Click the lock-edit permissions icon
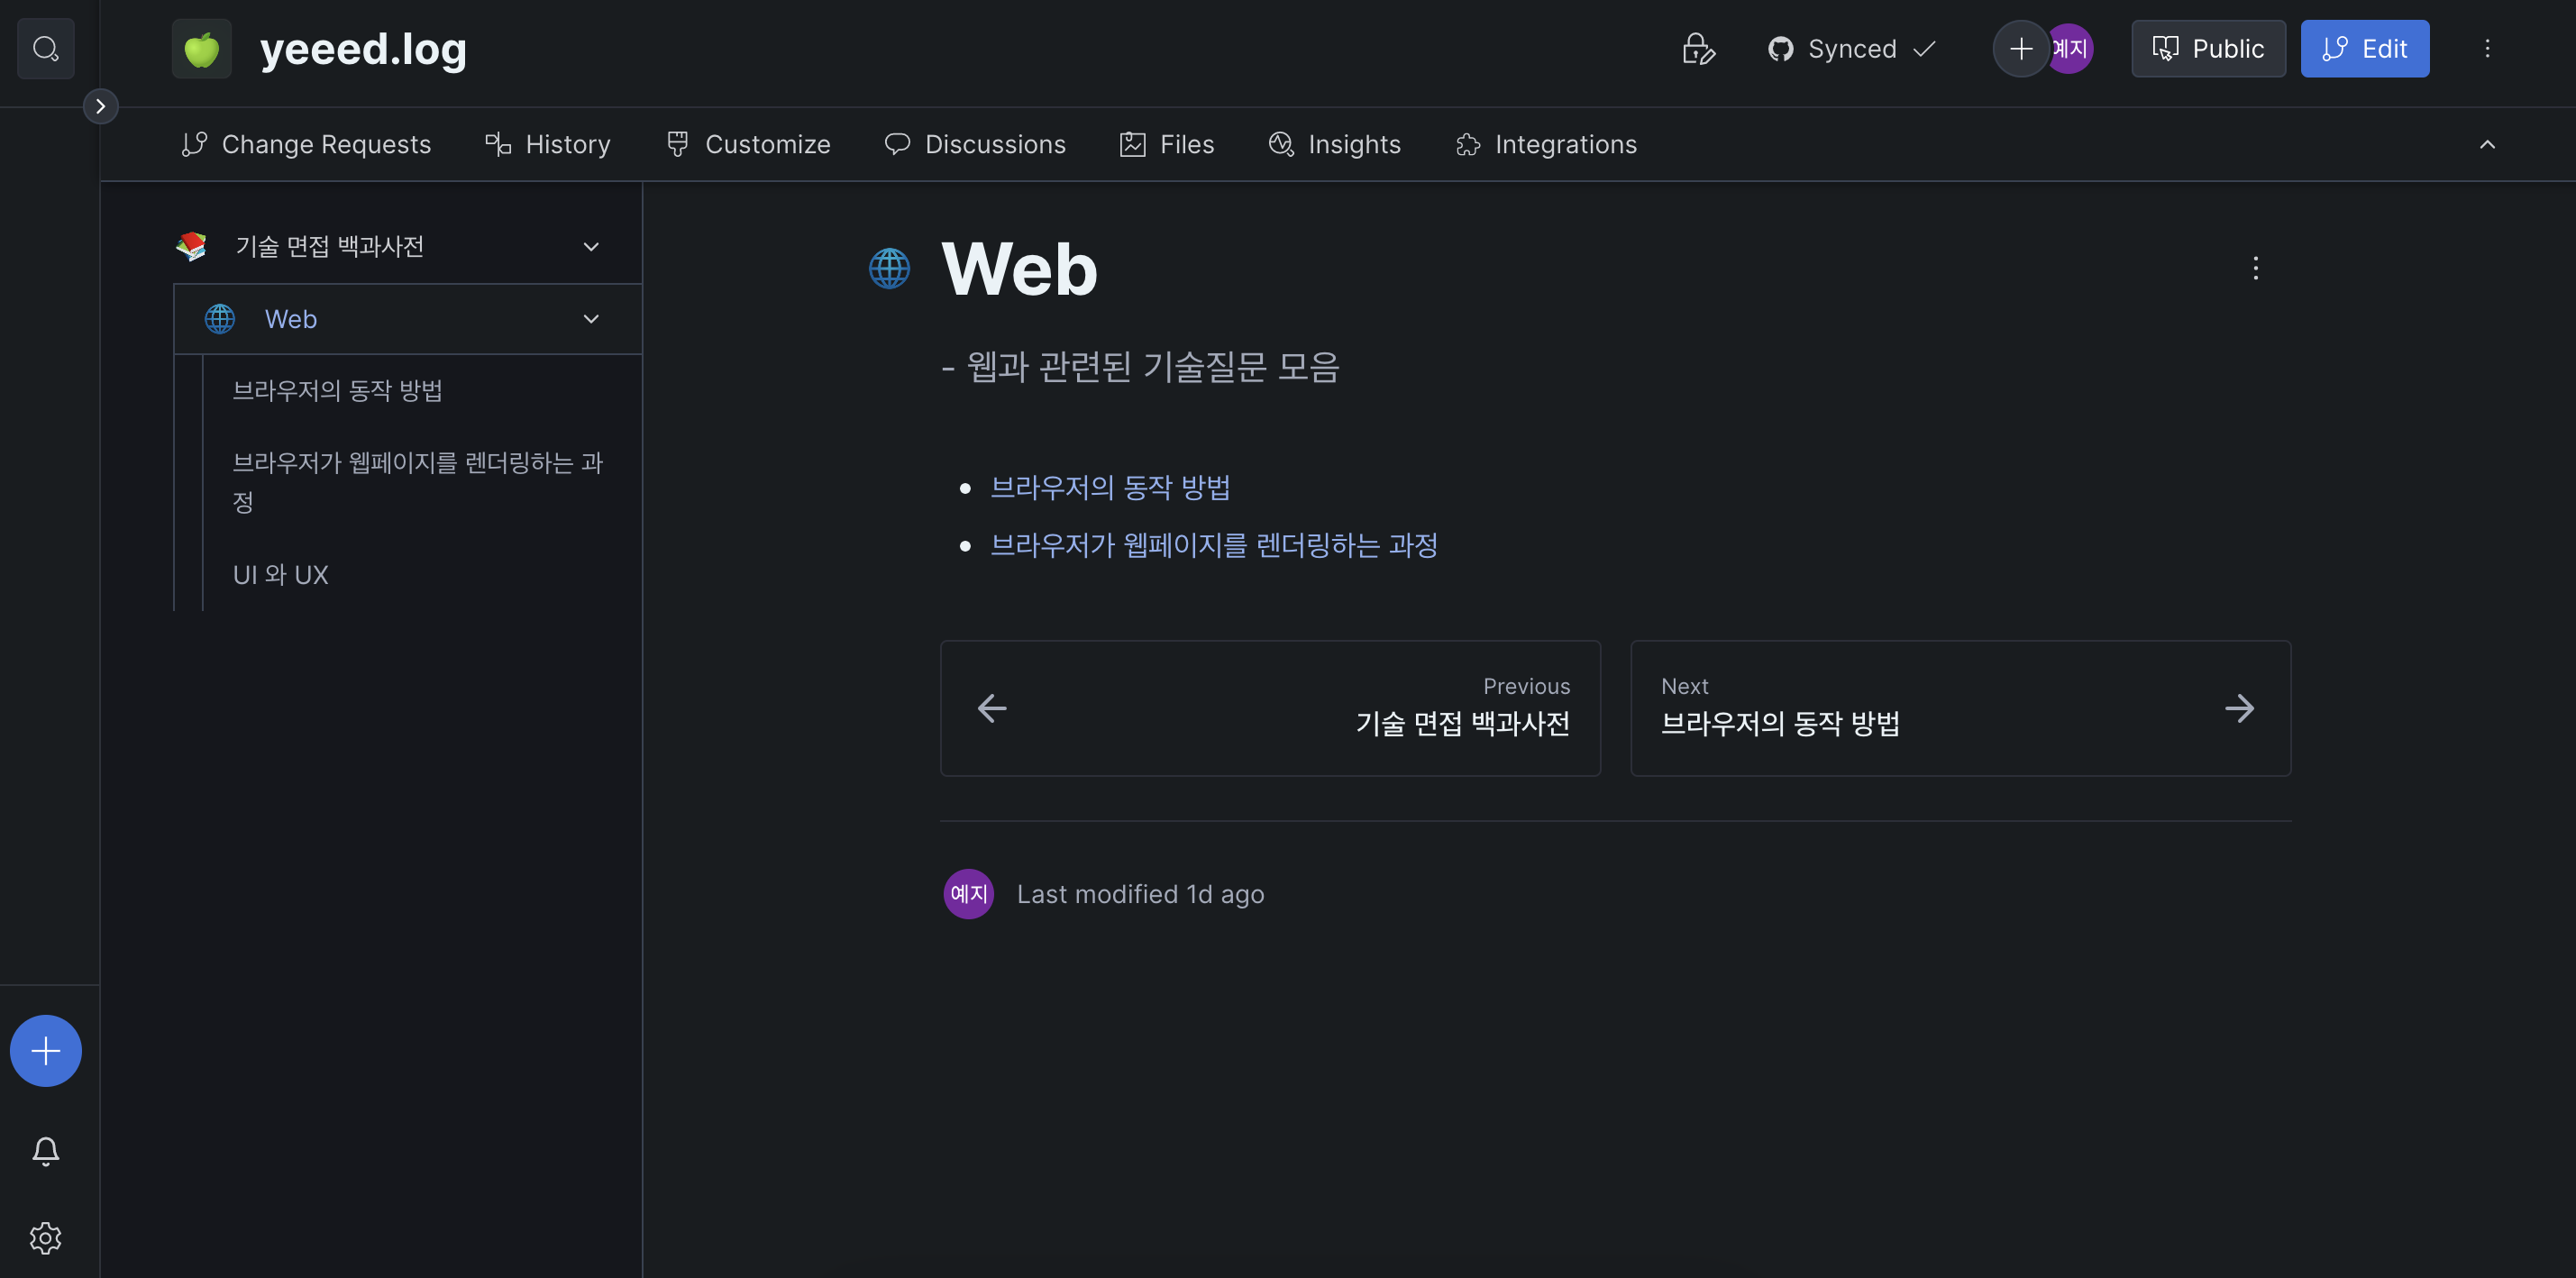This screenshot has width=2576, height=1278. coord(1698,48)
